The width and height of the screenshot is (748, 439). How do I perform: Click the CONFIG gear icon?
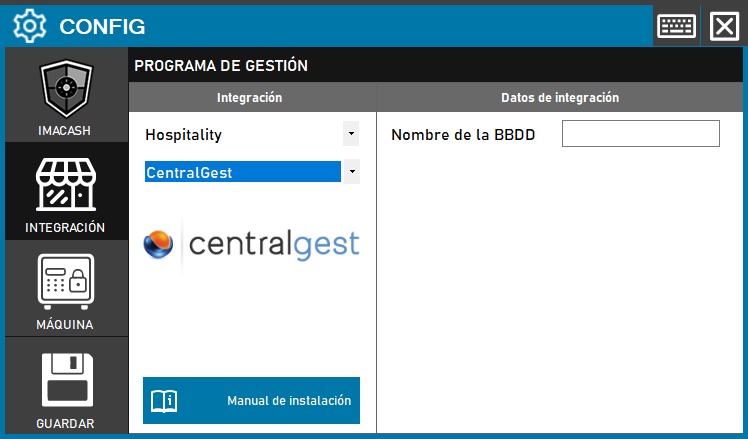[29, 25]
